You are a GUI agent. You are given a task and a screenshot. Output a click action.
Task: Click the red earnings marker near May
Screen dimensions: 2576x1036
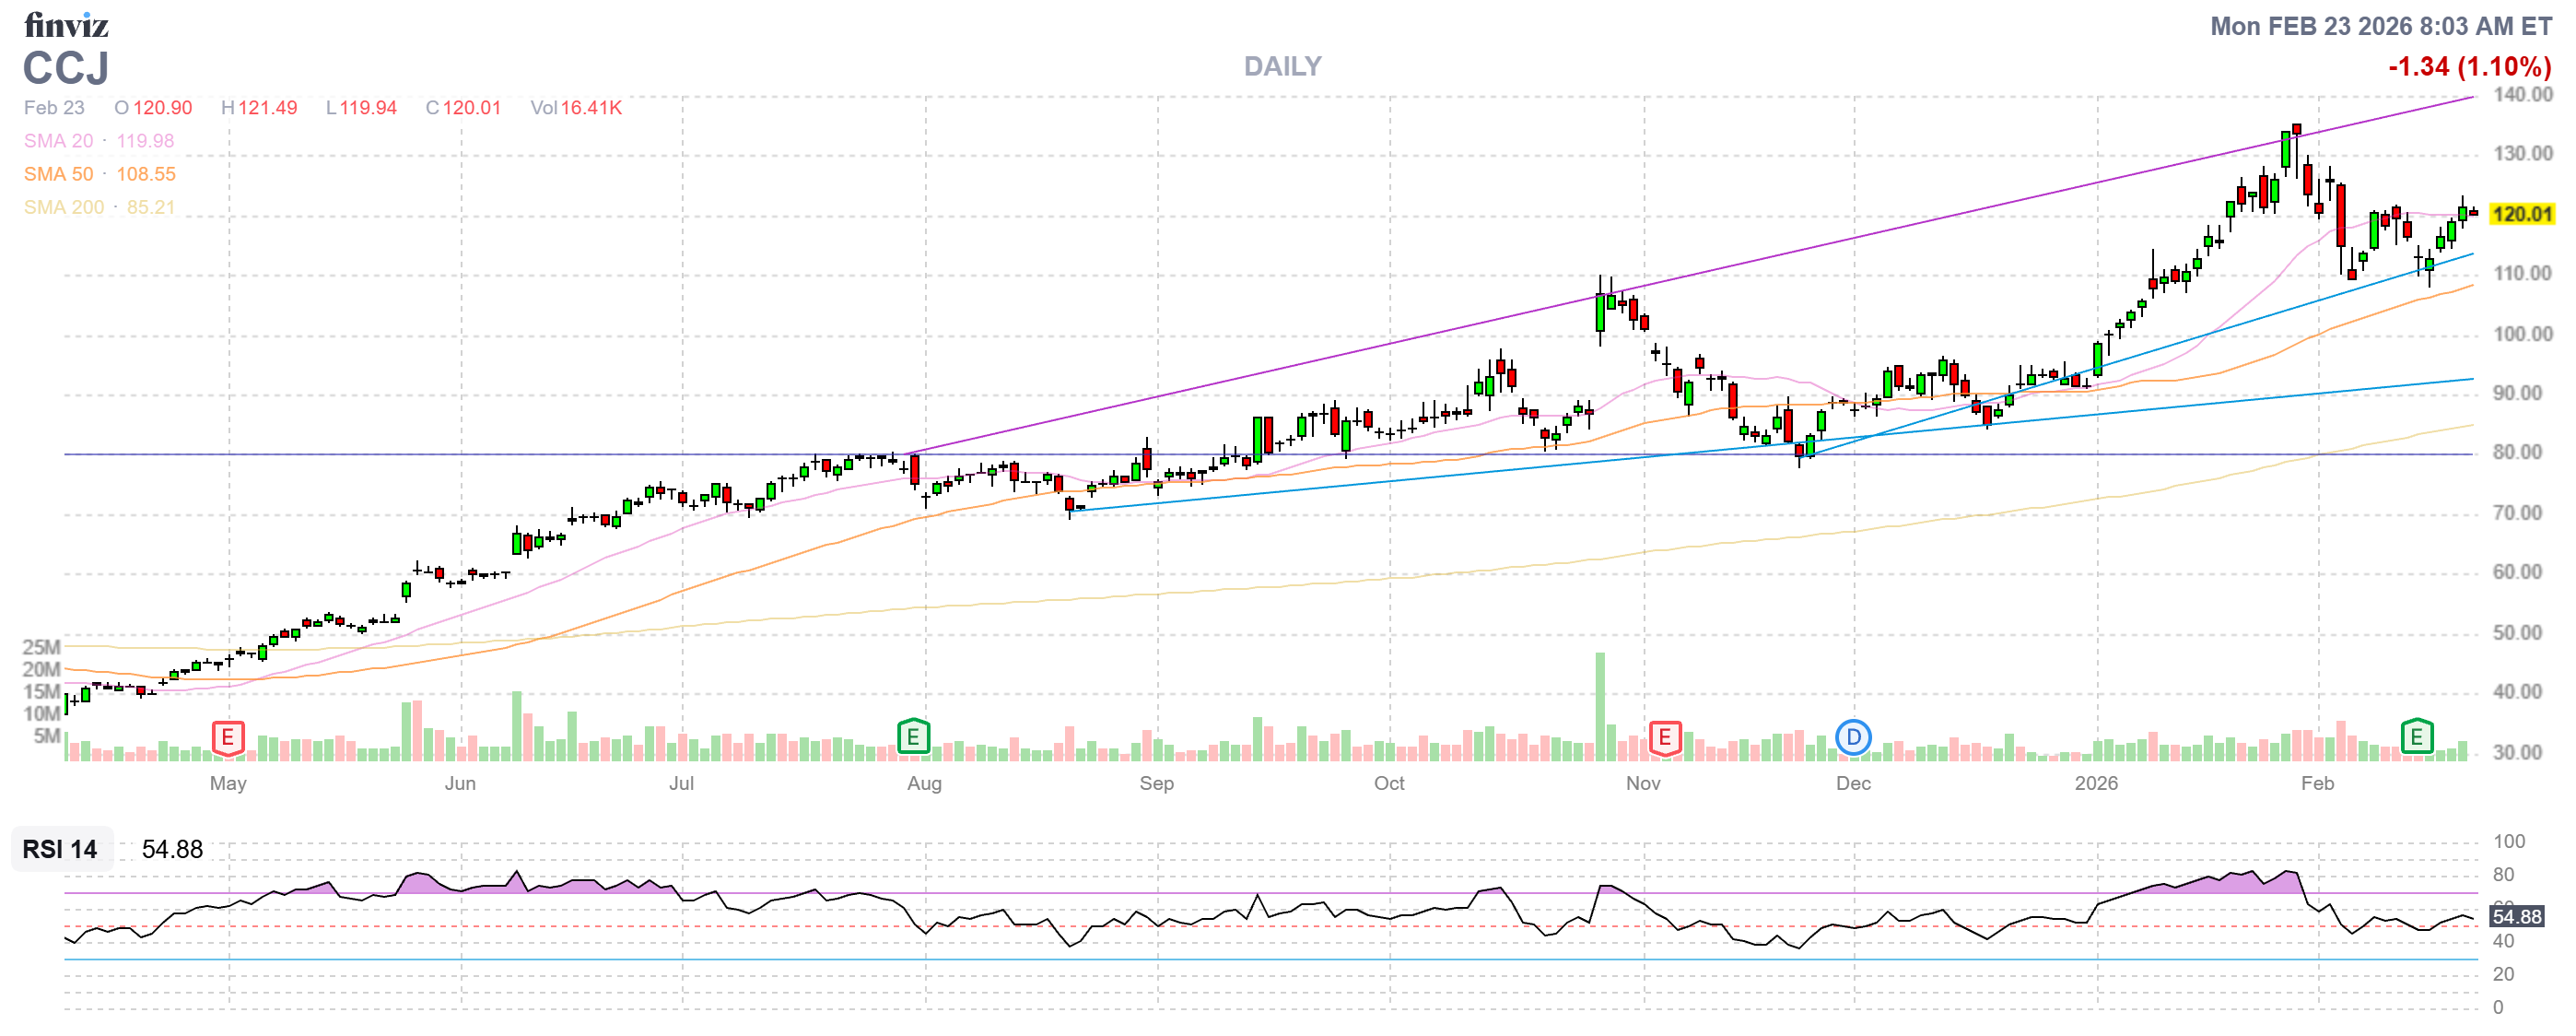coord(228,738)
